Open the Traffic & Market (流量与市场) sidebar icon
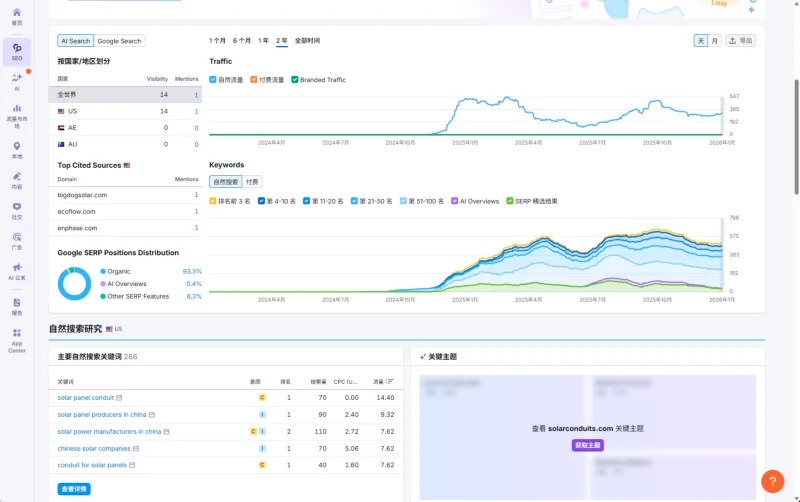This screenshot has width=800, height=502. point(17,116)
